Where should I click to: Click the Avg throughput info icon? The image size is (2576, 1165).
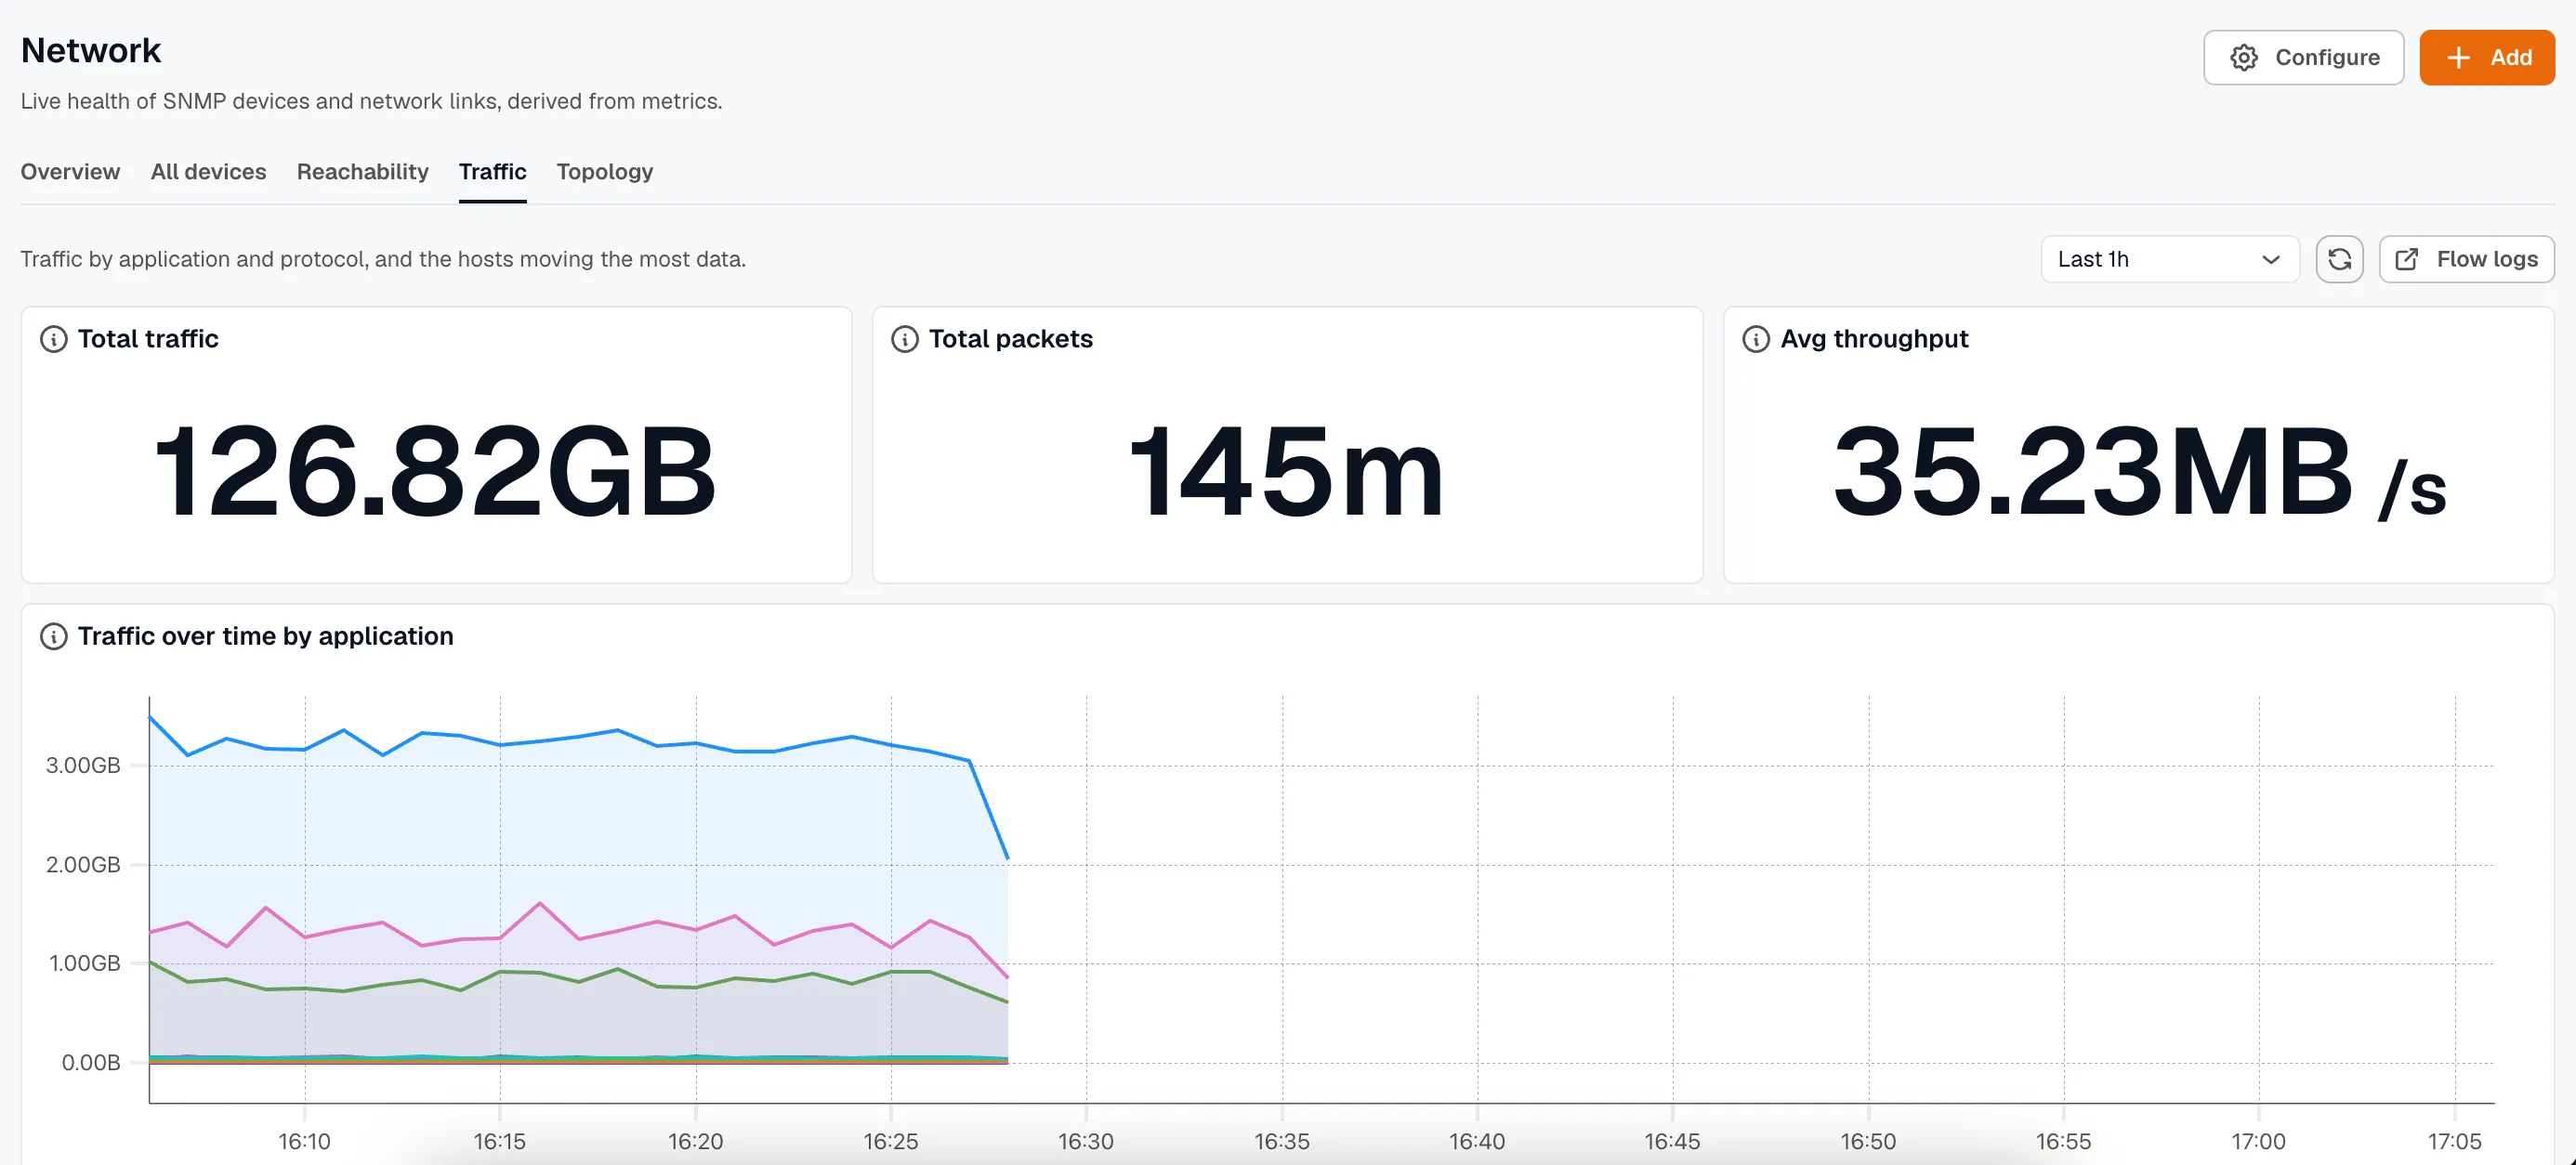tap(1755, 339)
